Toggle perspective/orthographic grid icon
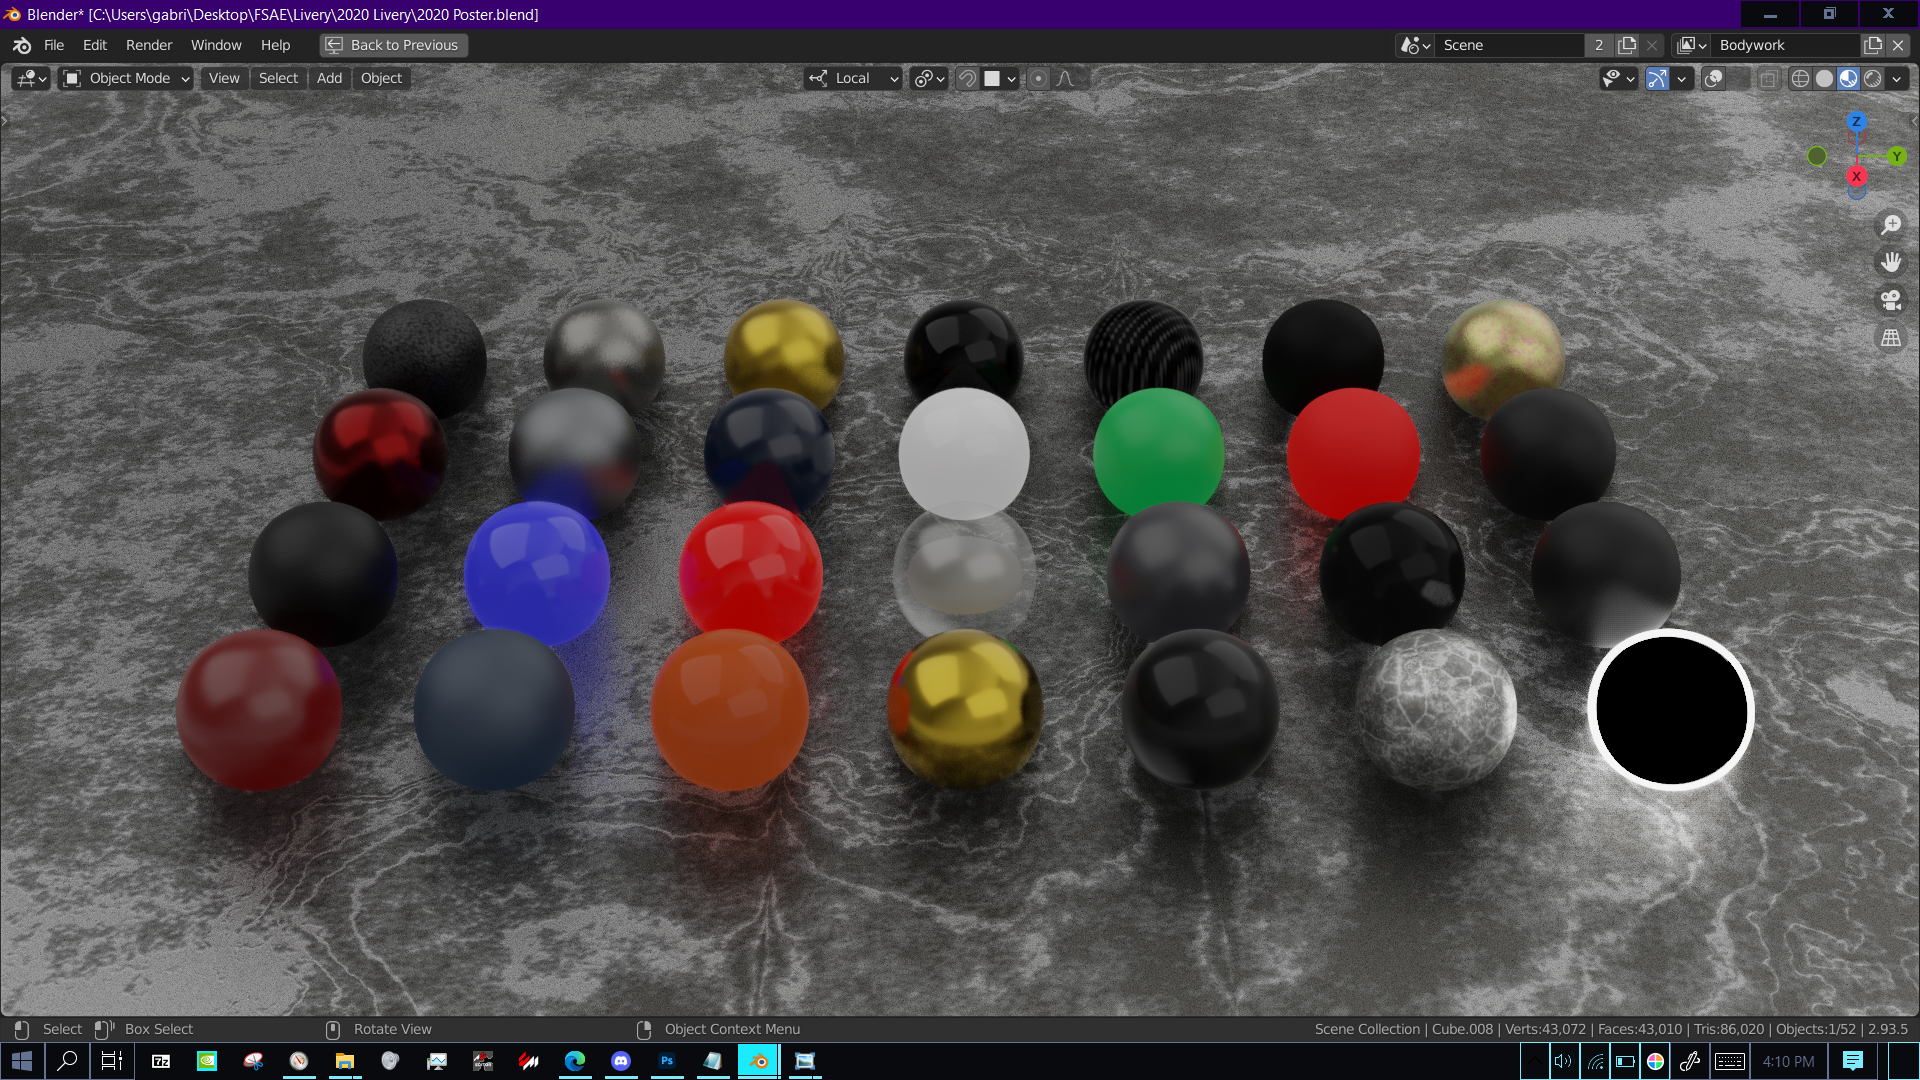This screenshot has height=1080, width=1920. (x=1891, y=338)
